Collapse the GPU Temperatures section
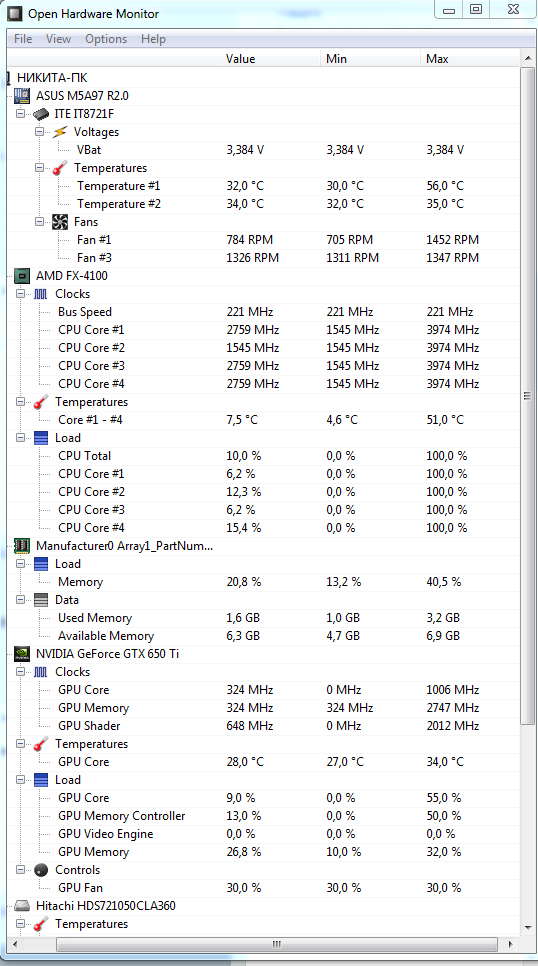 [x=21, y=744]
